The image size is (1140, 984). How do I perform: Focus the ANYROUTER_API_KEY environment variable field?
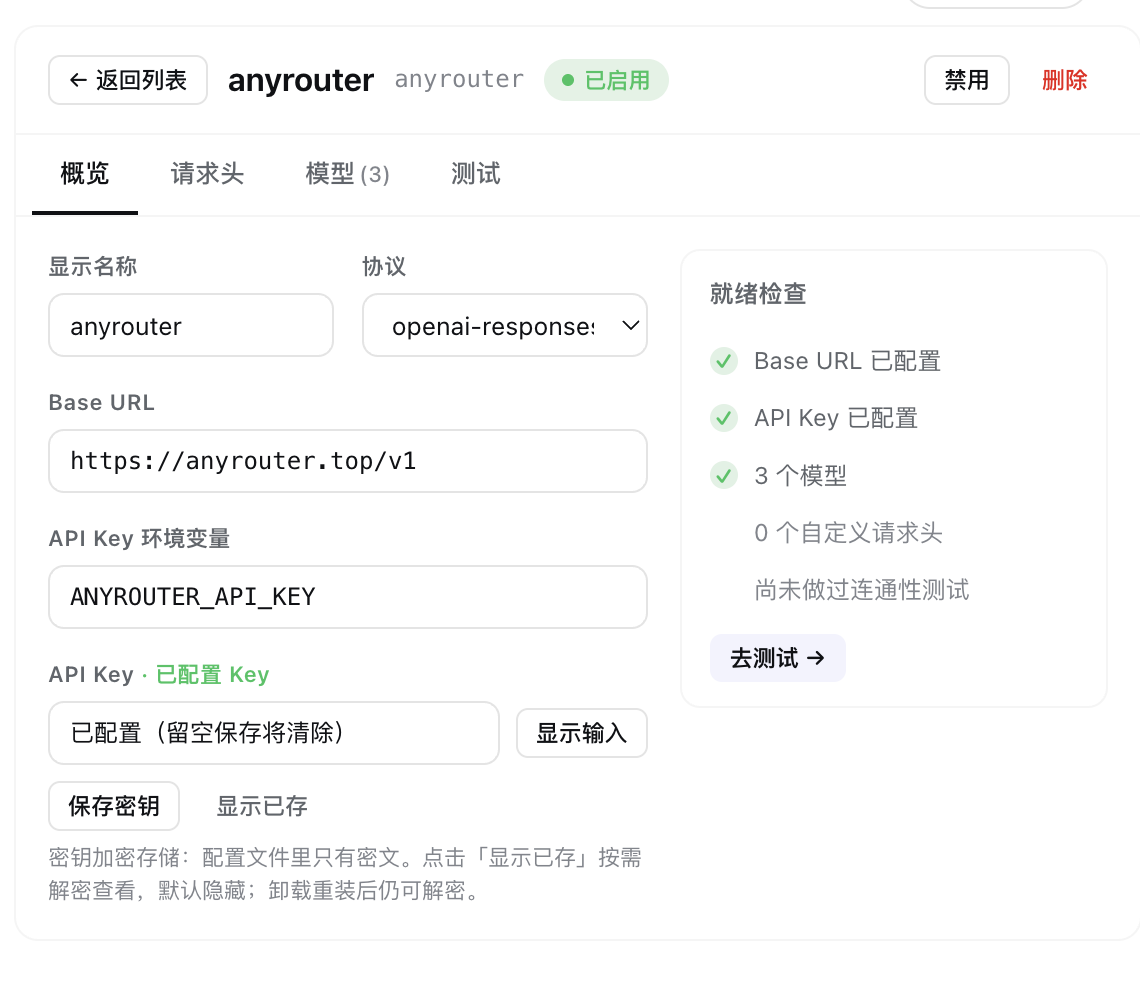point(348,597)
